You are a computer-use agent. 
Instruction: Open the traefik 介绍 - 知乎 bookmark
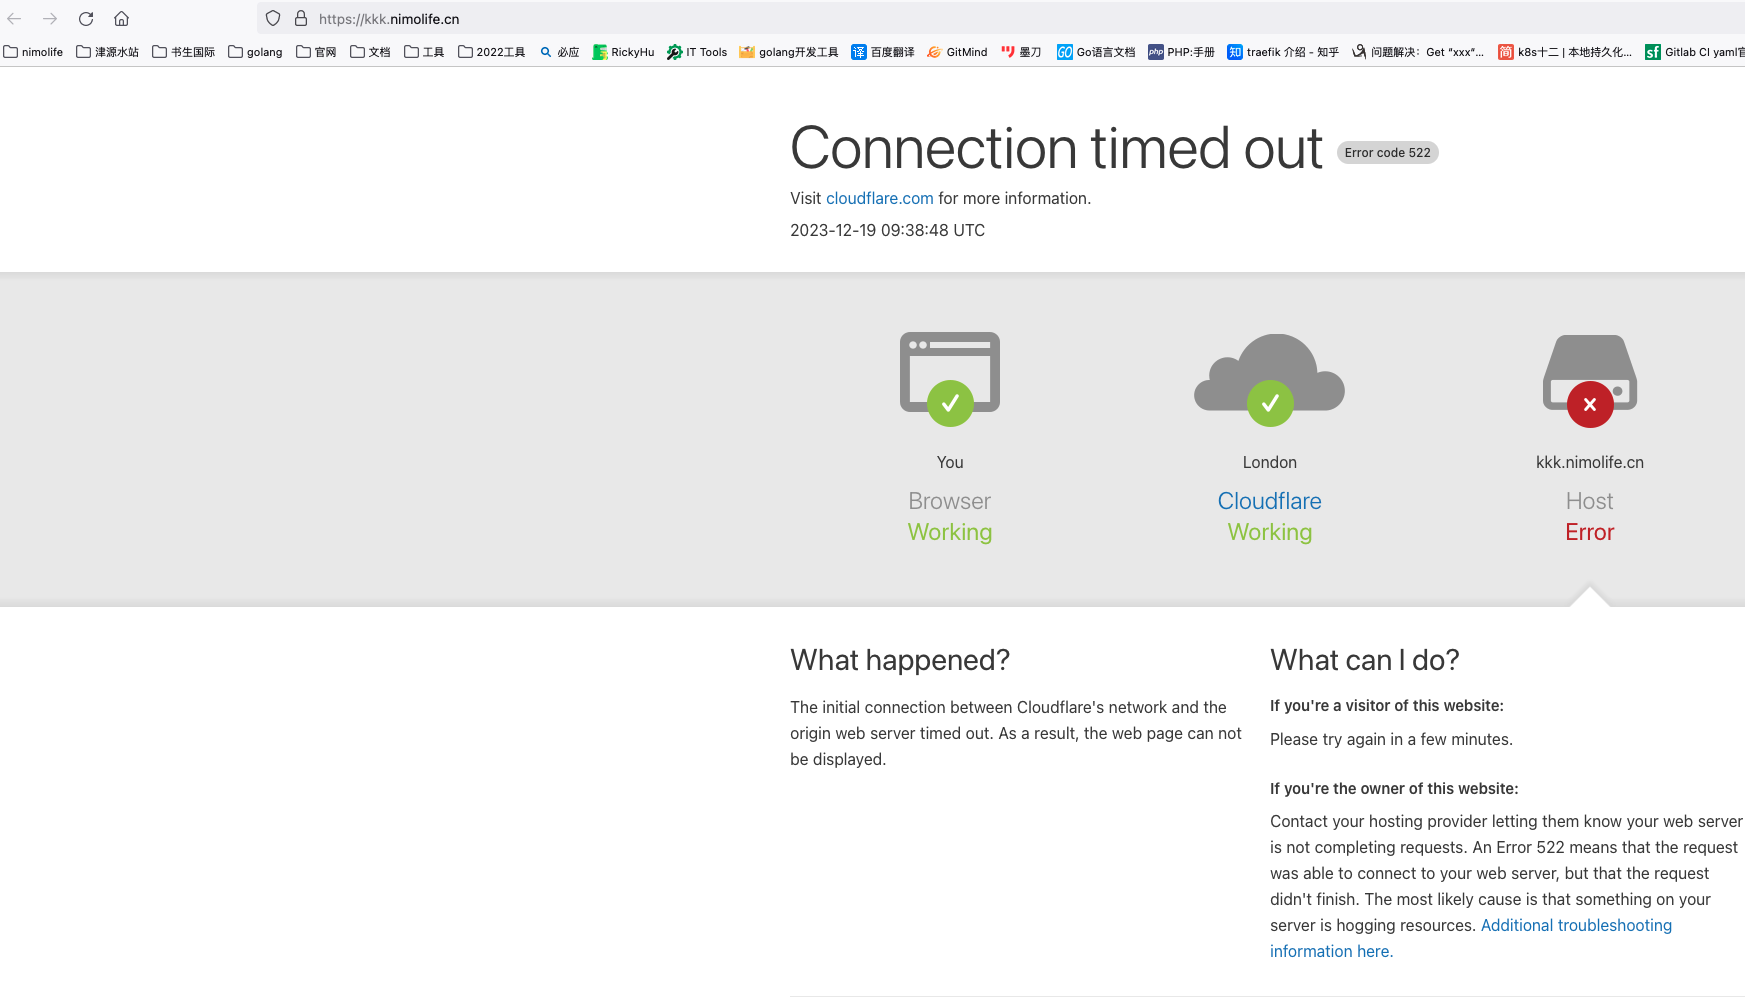1283,52
